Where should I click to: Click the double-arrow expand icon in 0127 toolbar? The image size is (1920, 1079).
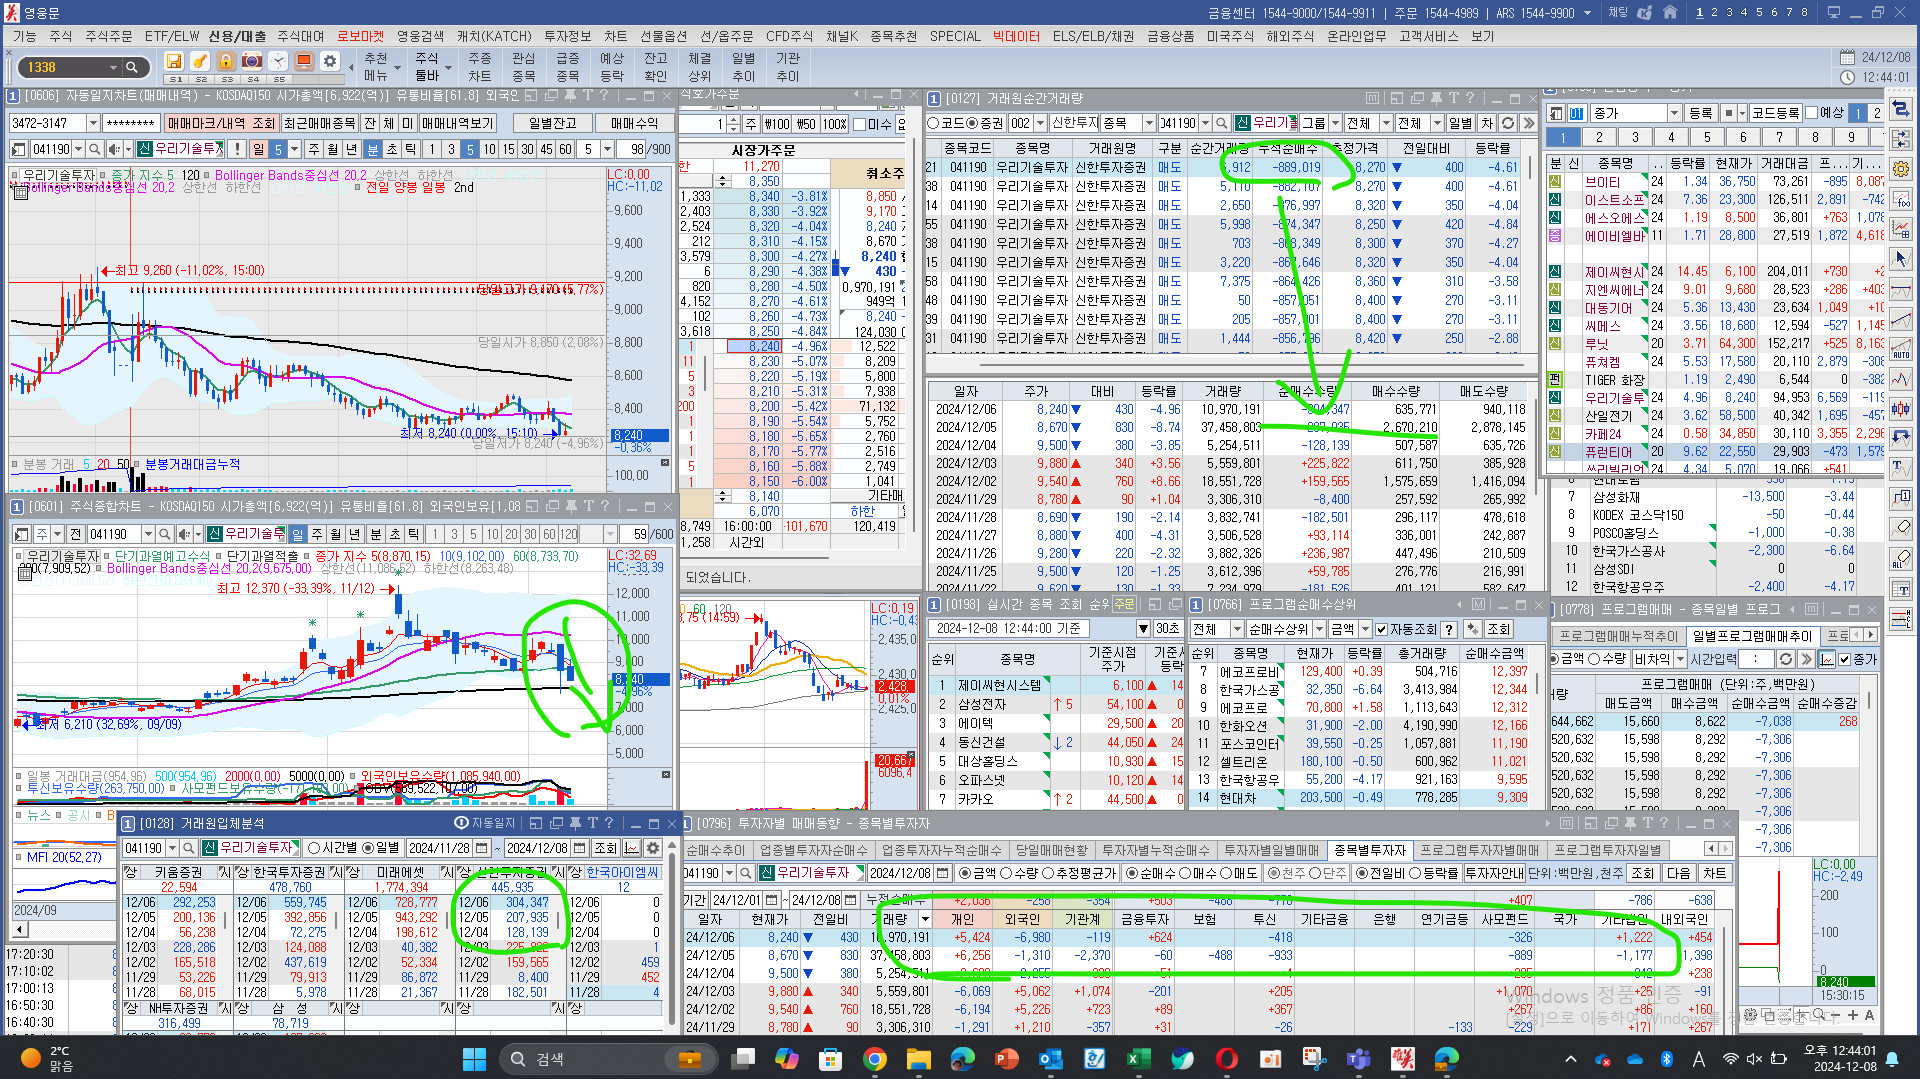pyautogui.click(x=1528, y=123)
